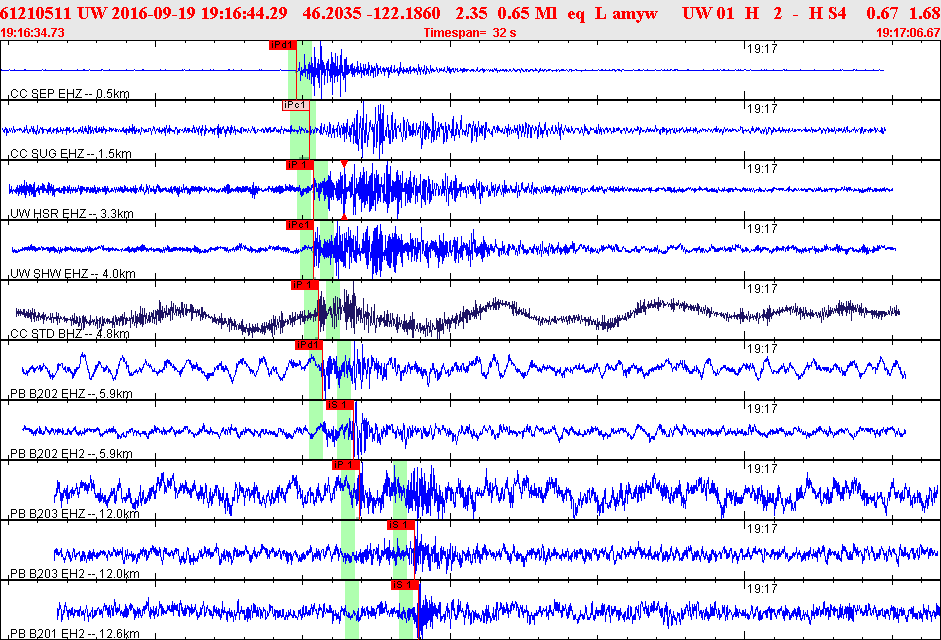
Task: Click 'H S4' text in header
Action: [x=828, y=13]
